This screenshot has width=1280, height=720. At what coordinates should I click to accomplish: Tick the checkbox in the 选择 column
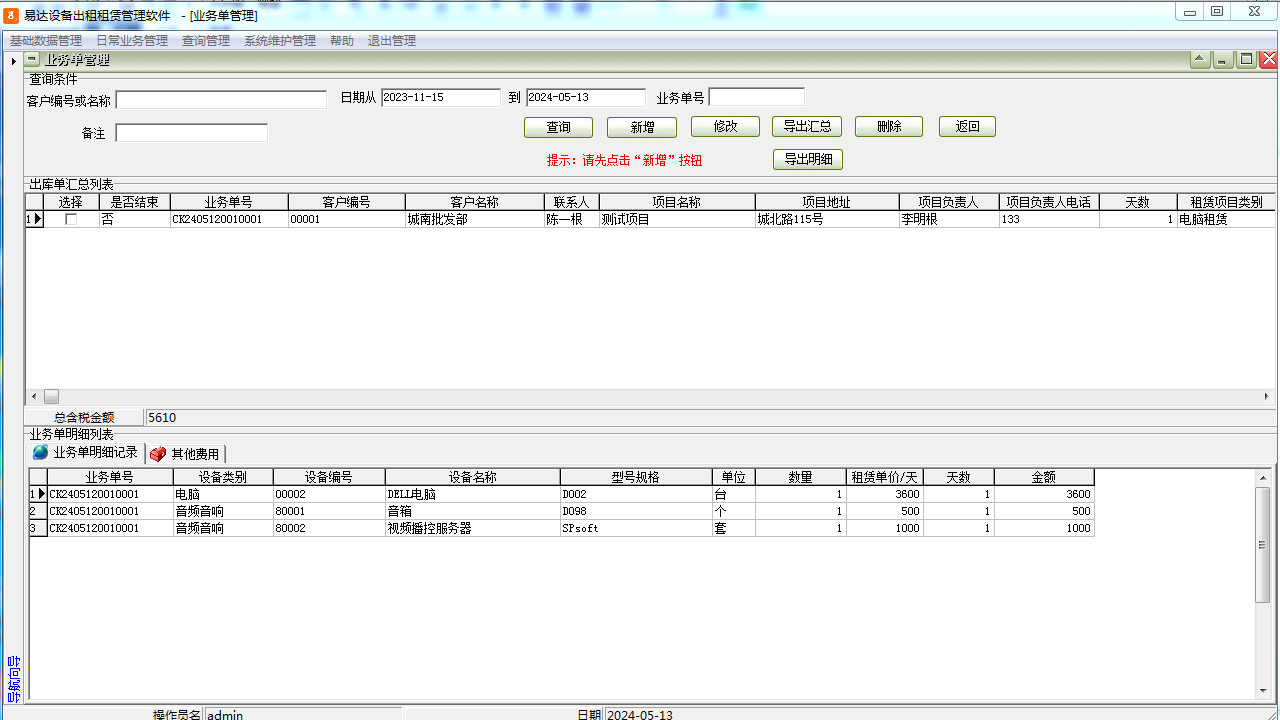[71, 219]
